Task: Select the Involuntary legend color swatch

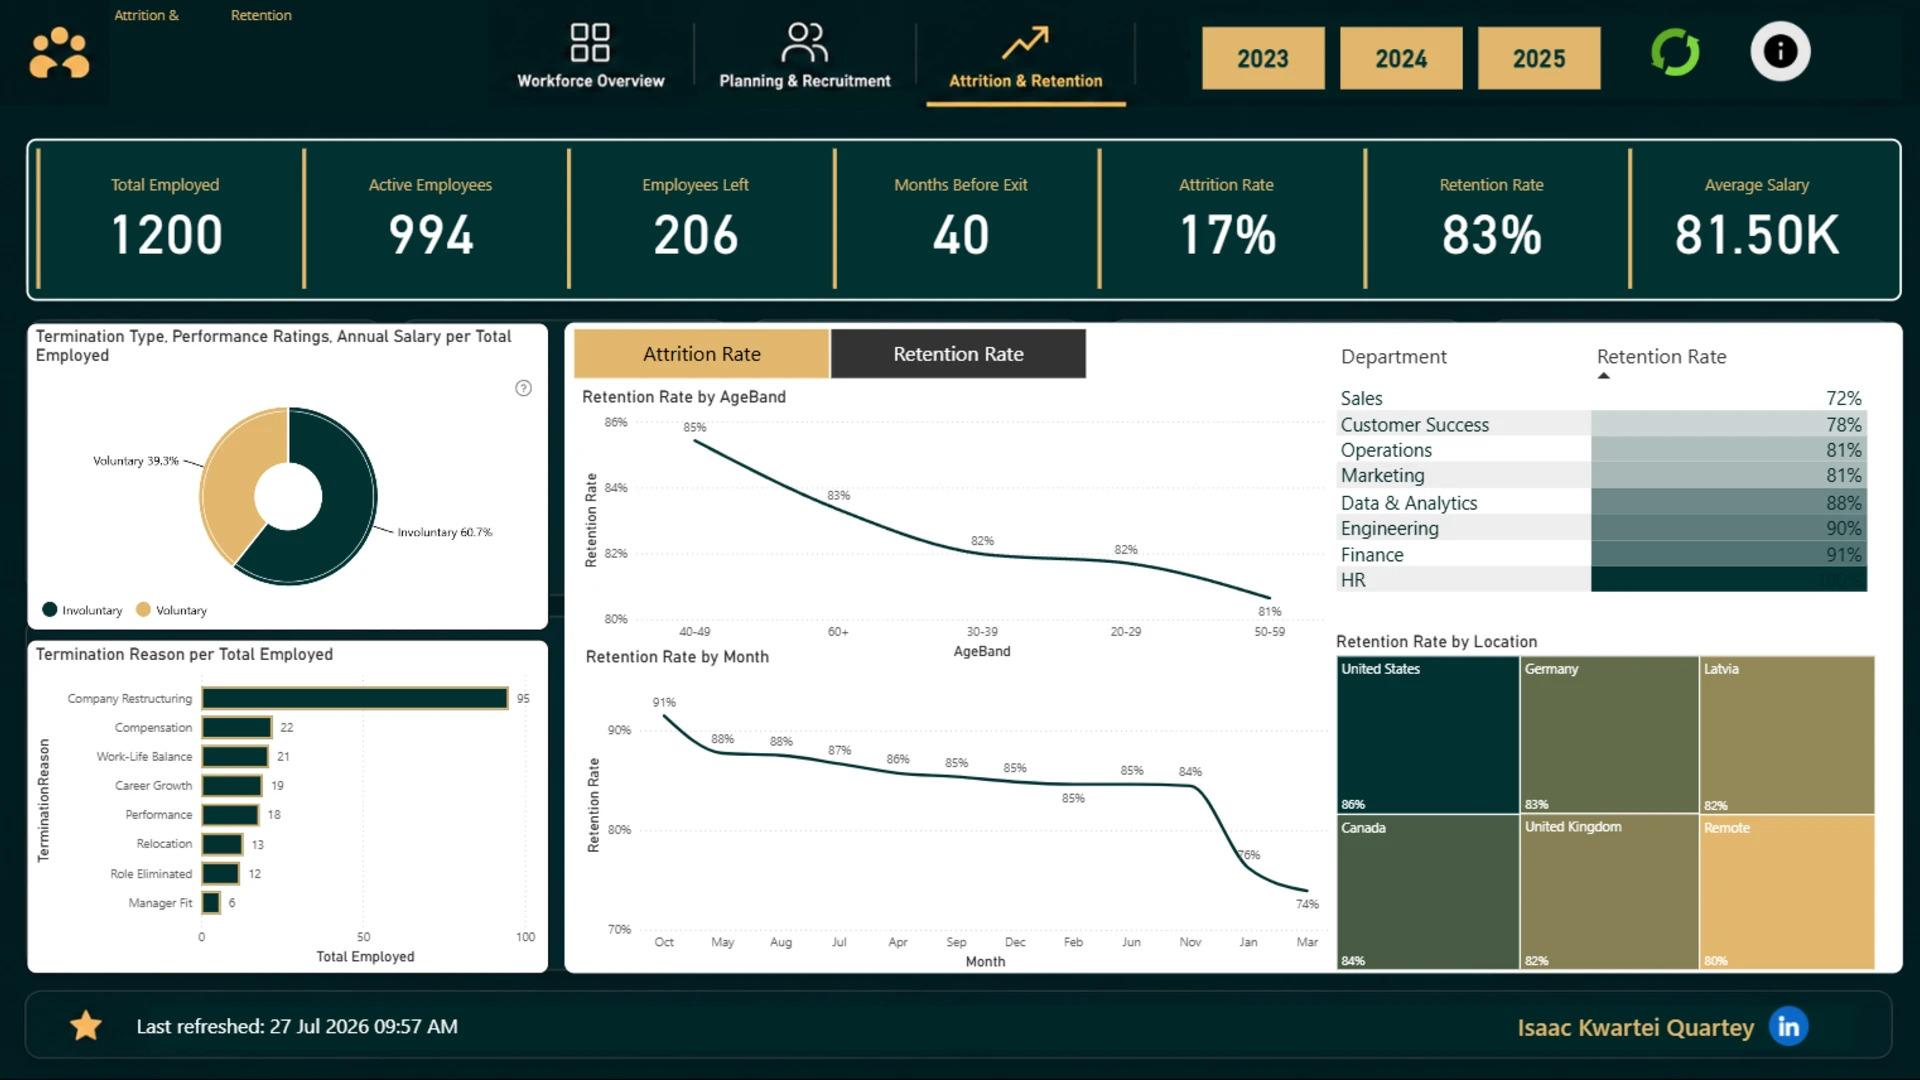Action: [50, 610]
